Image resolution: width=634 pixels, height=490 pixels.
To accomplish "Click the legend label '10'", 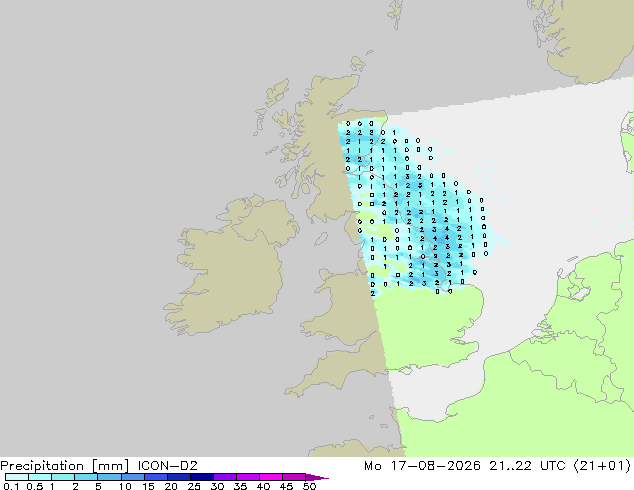I will click(125, 486).
